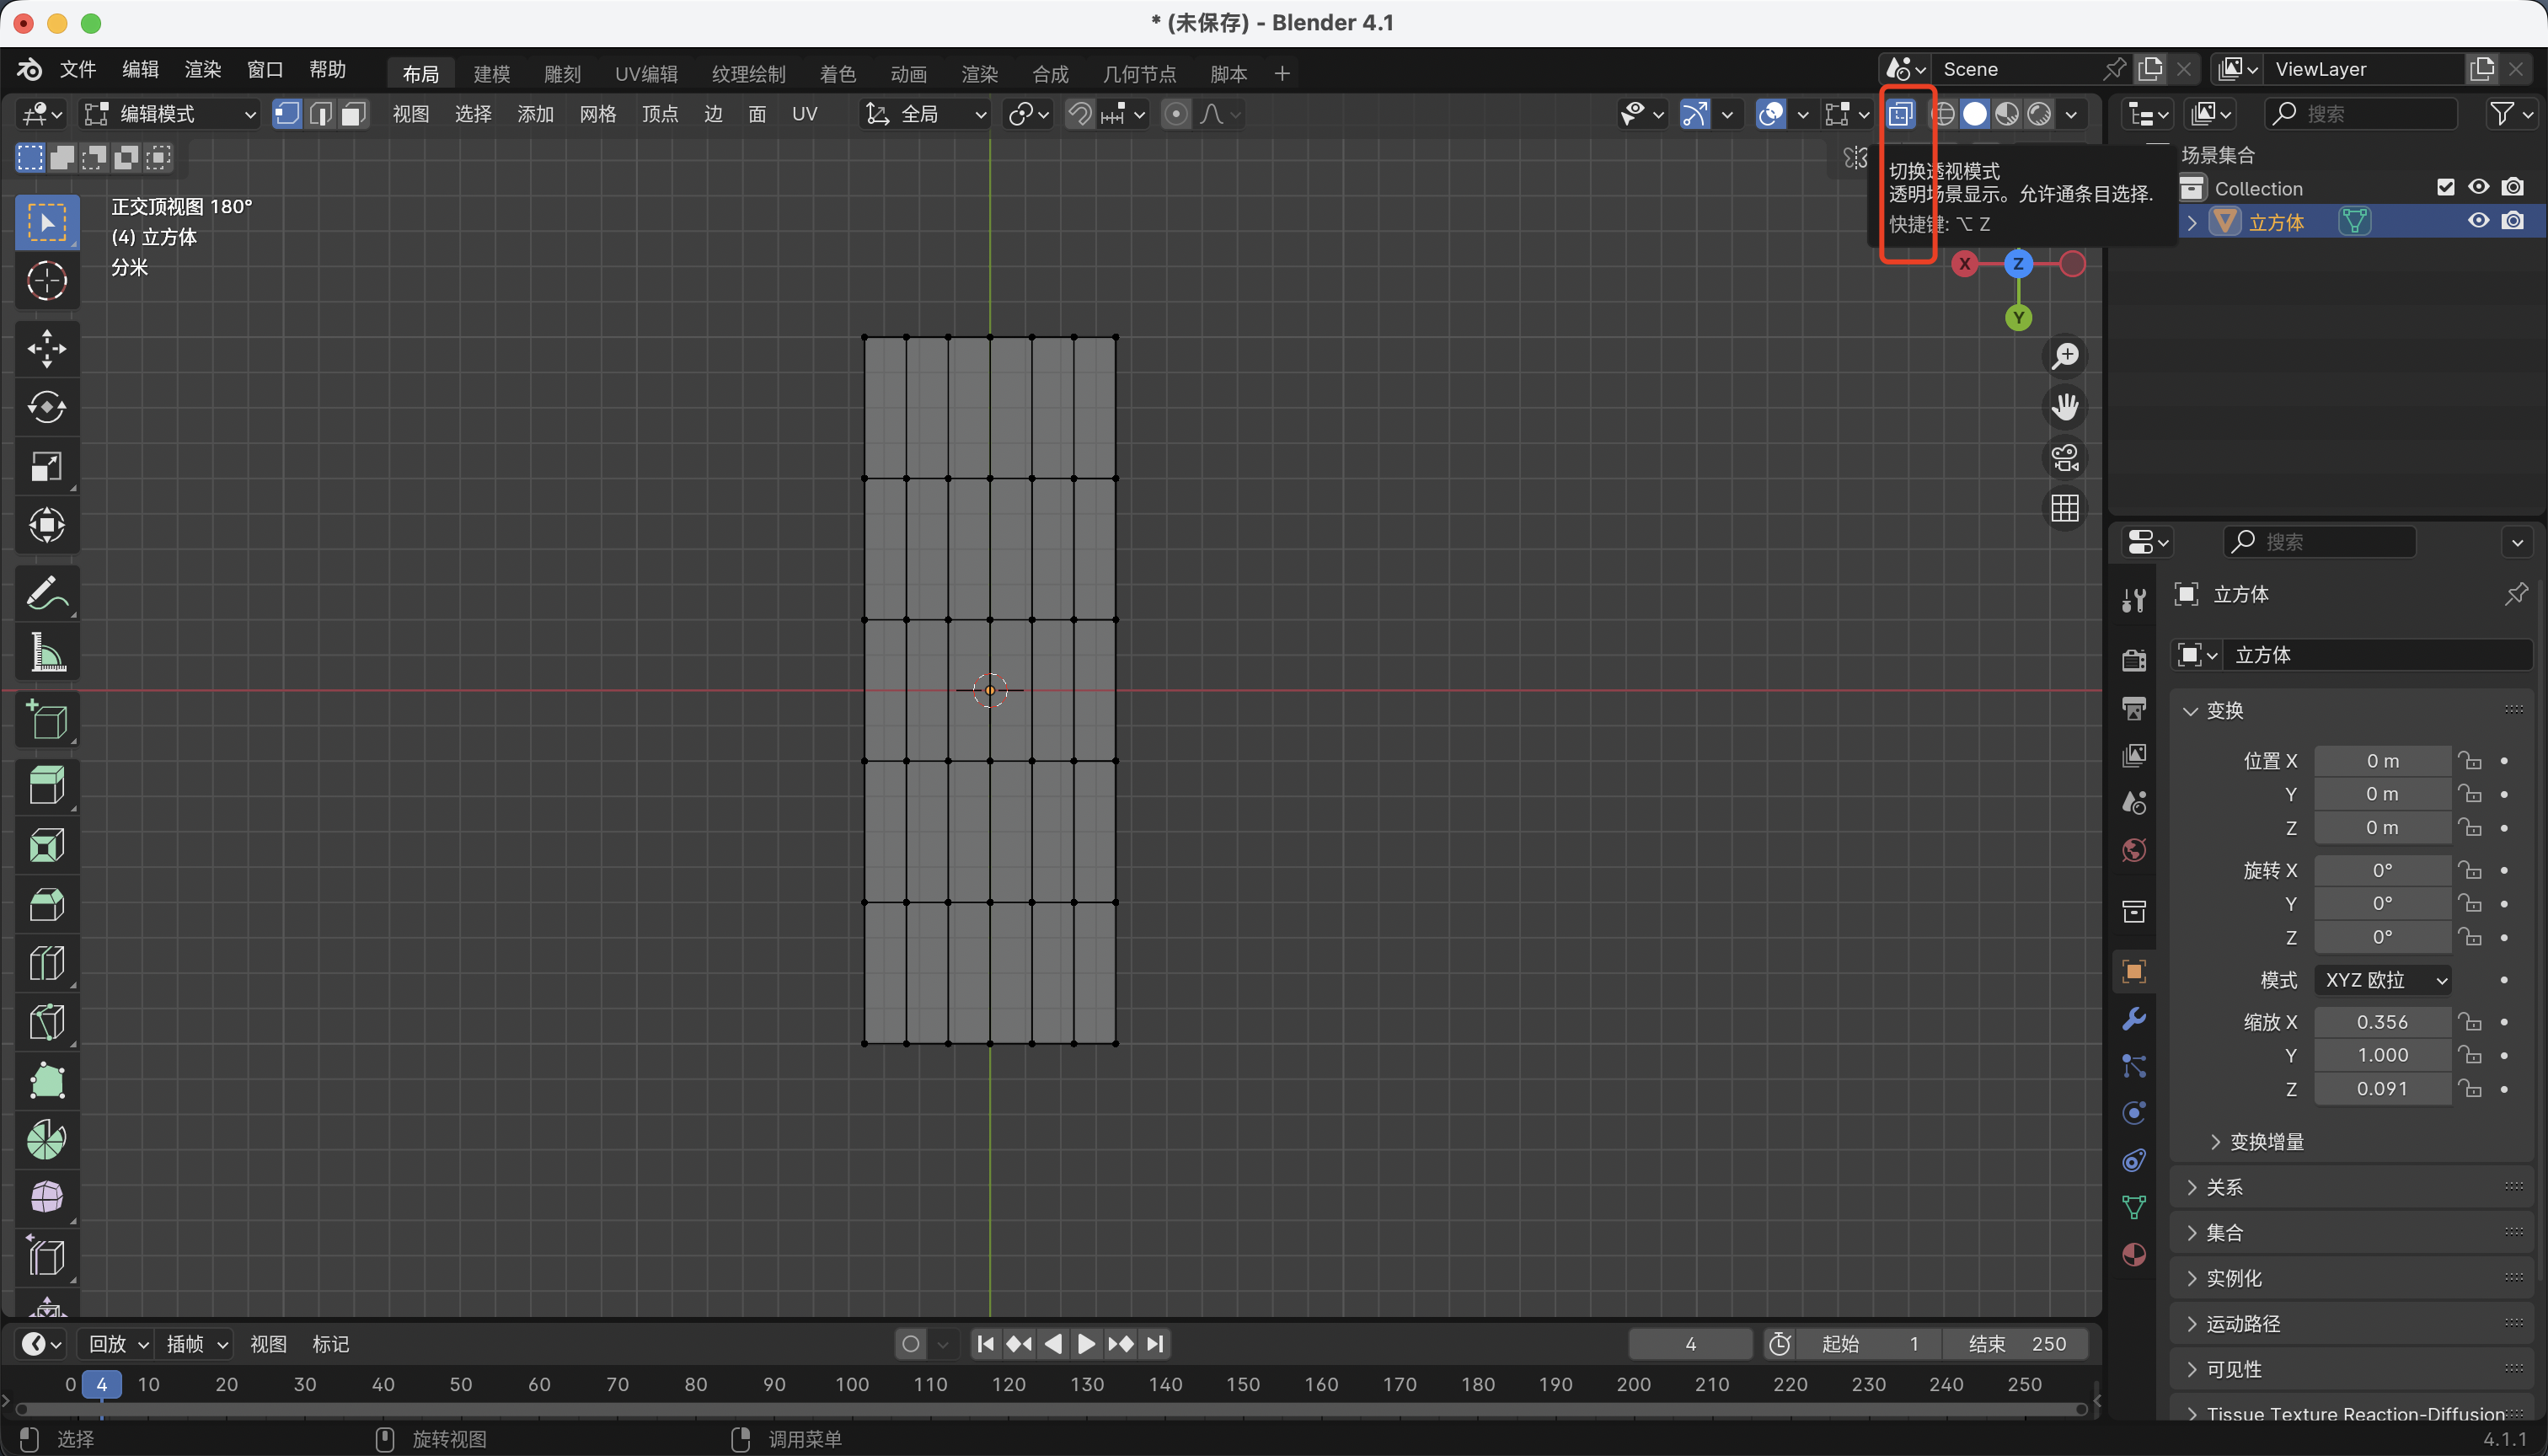Uncheck Collection exclude checkbox
The width and height of the screenshot is (2548, 1456).
pyautogui.click(x=2445, y=188)
